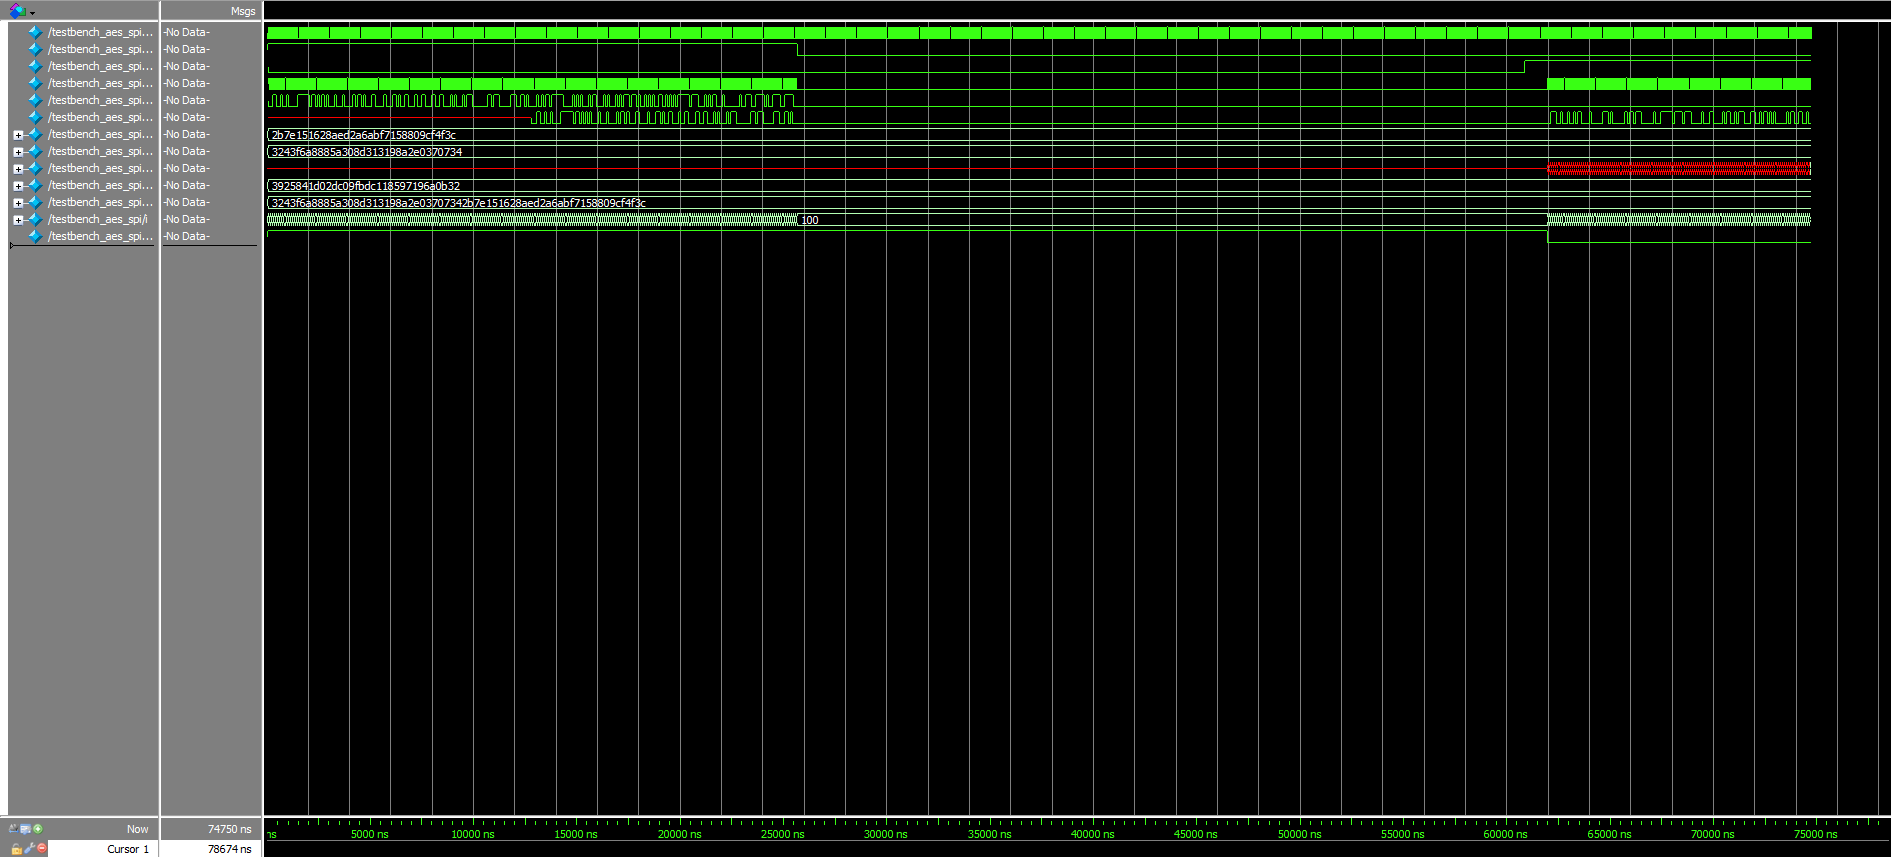Select the Cursor 1 name label
1891x857 pixels.
tap(127, 849)
